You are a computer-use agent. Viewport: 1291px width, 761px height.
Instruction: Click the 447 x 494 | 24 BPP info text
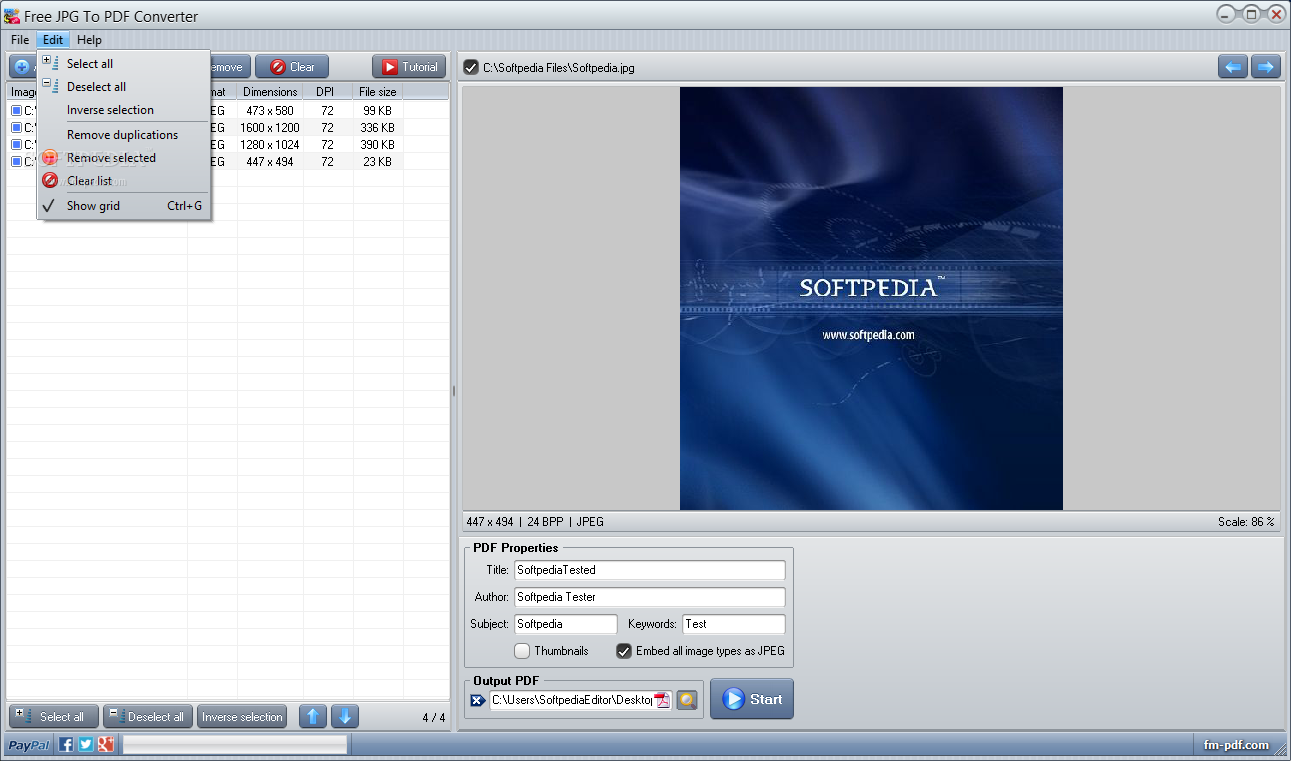click(x=535, y=522)
